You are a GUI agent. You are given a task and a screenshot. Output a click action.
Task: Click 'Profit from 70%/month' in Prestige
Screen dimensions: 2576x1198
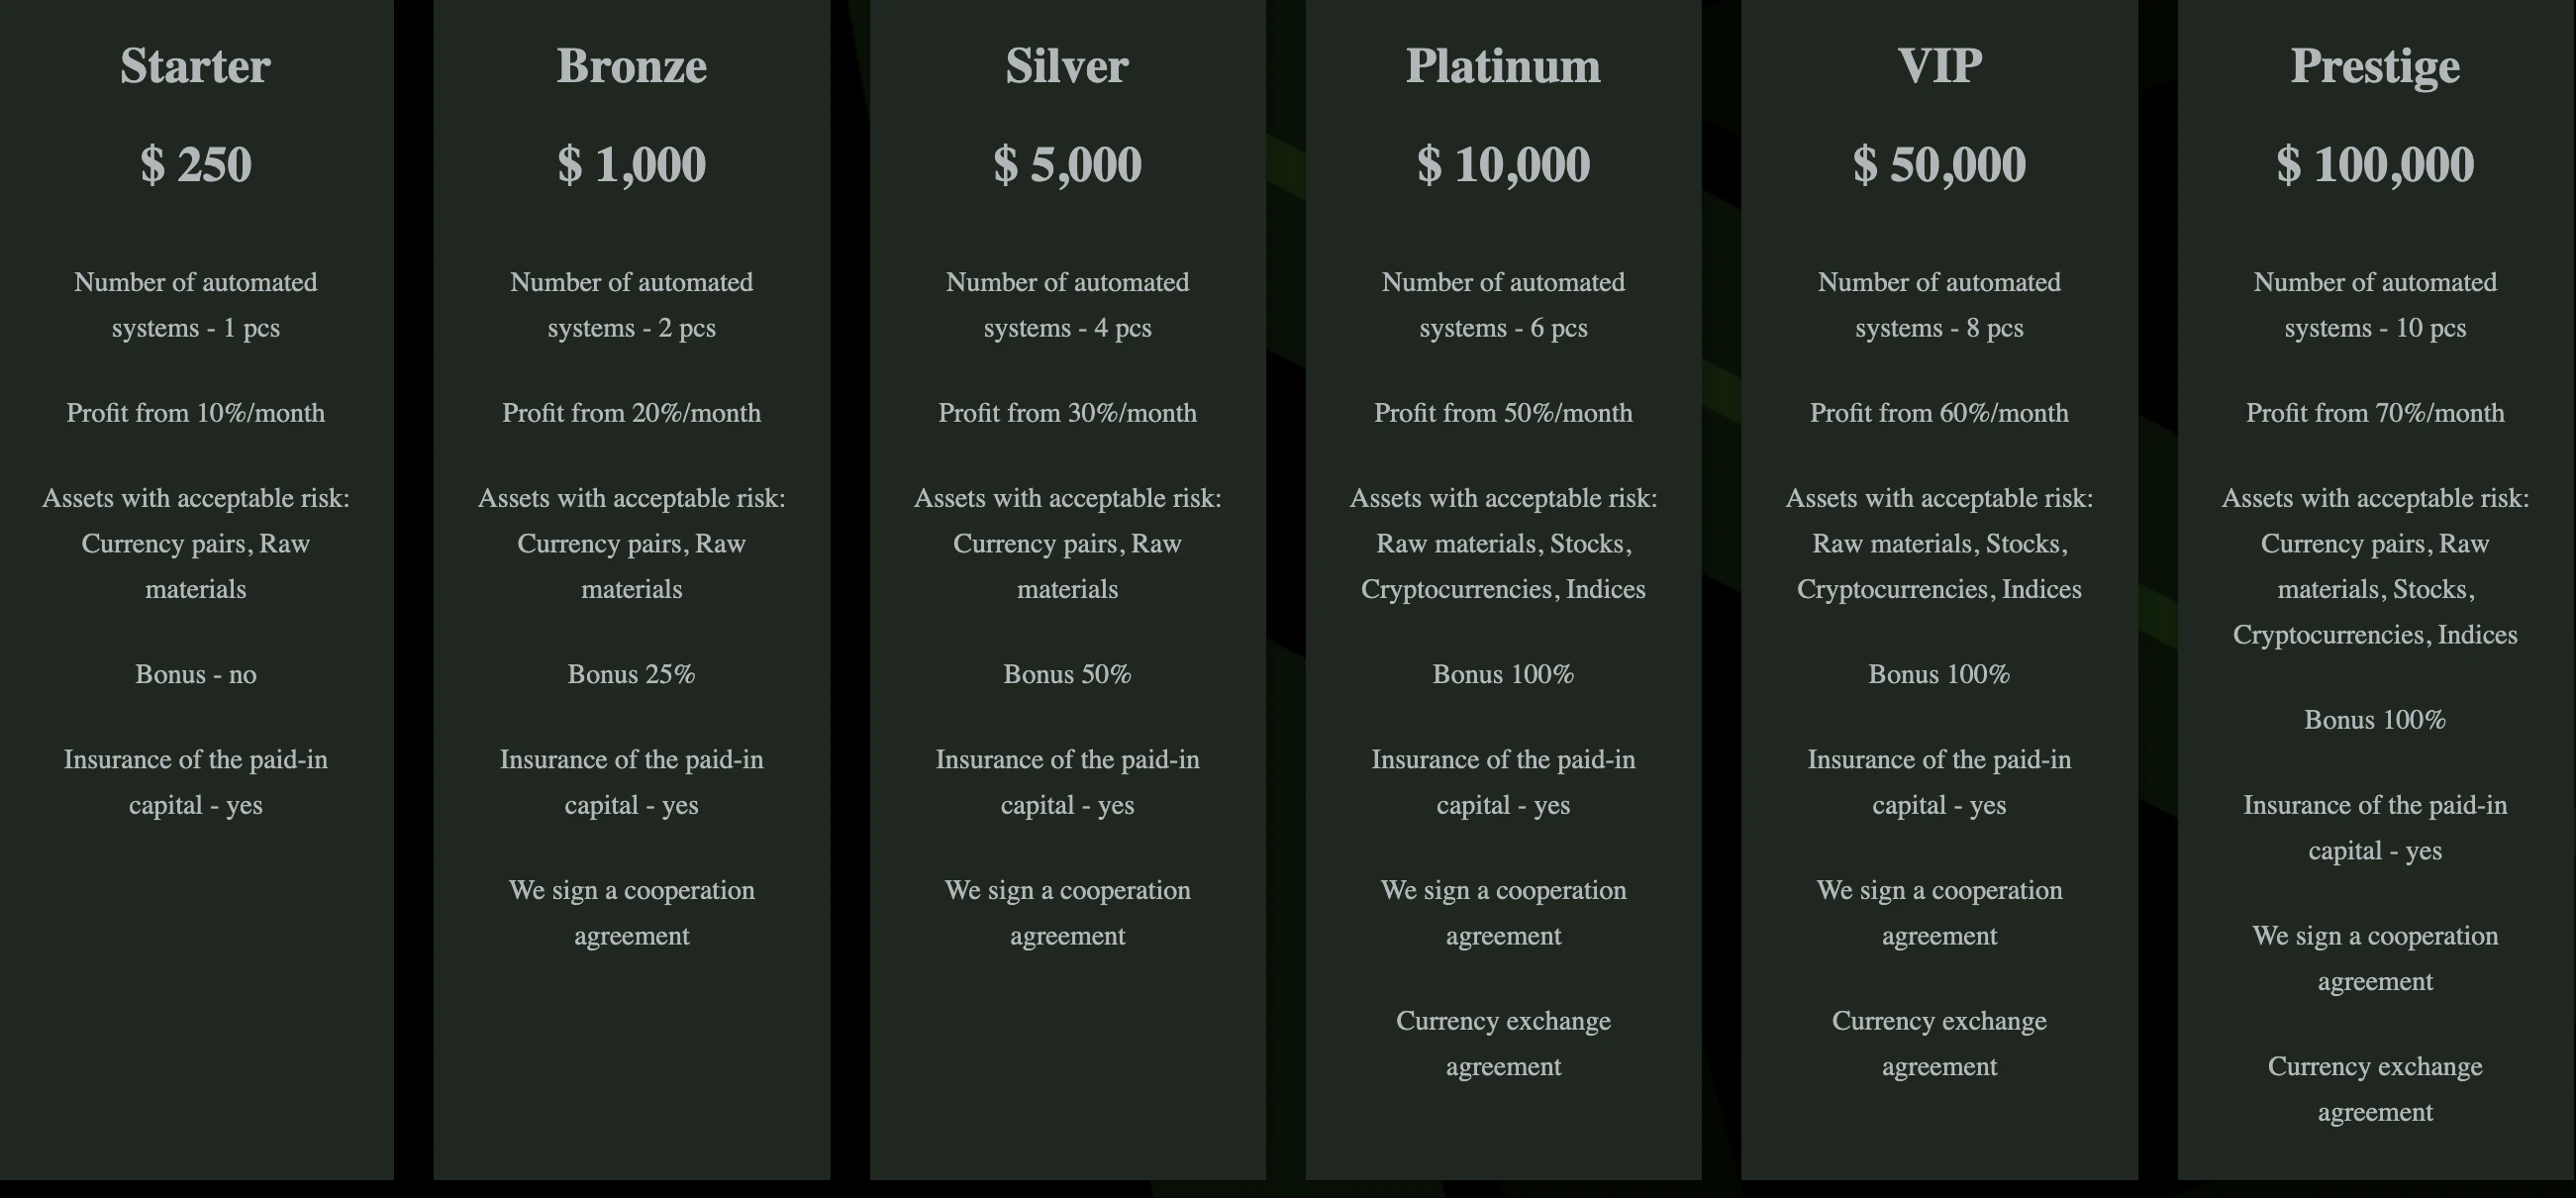click(2375, 413)
